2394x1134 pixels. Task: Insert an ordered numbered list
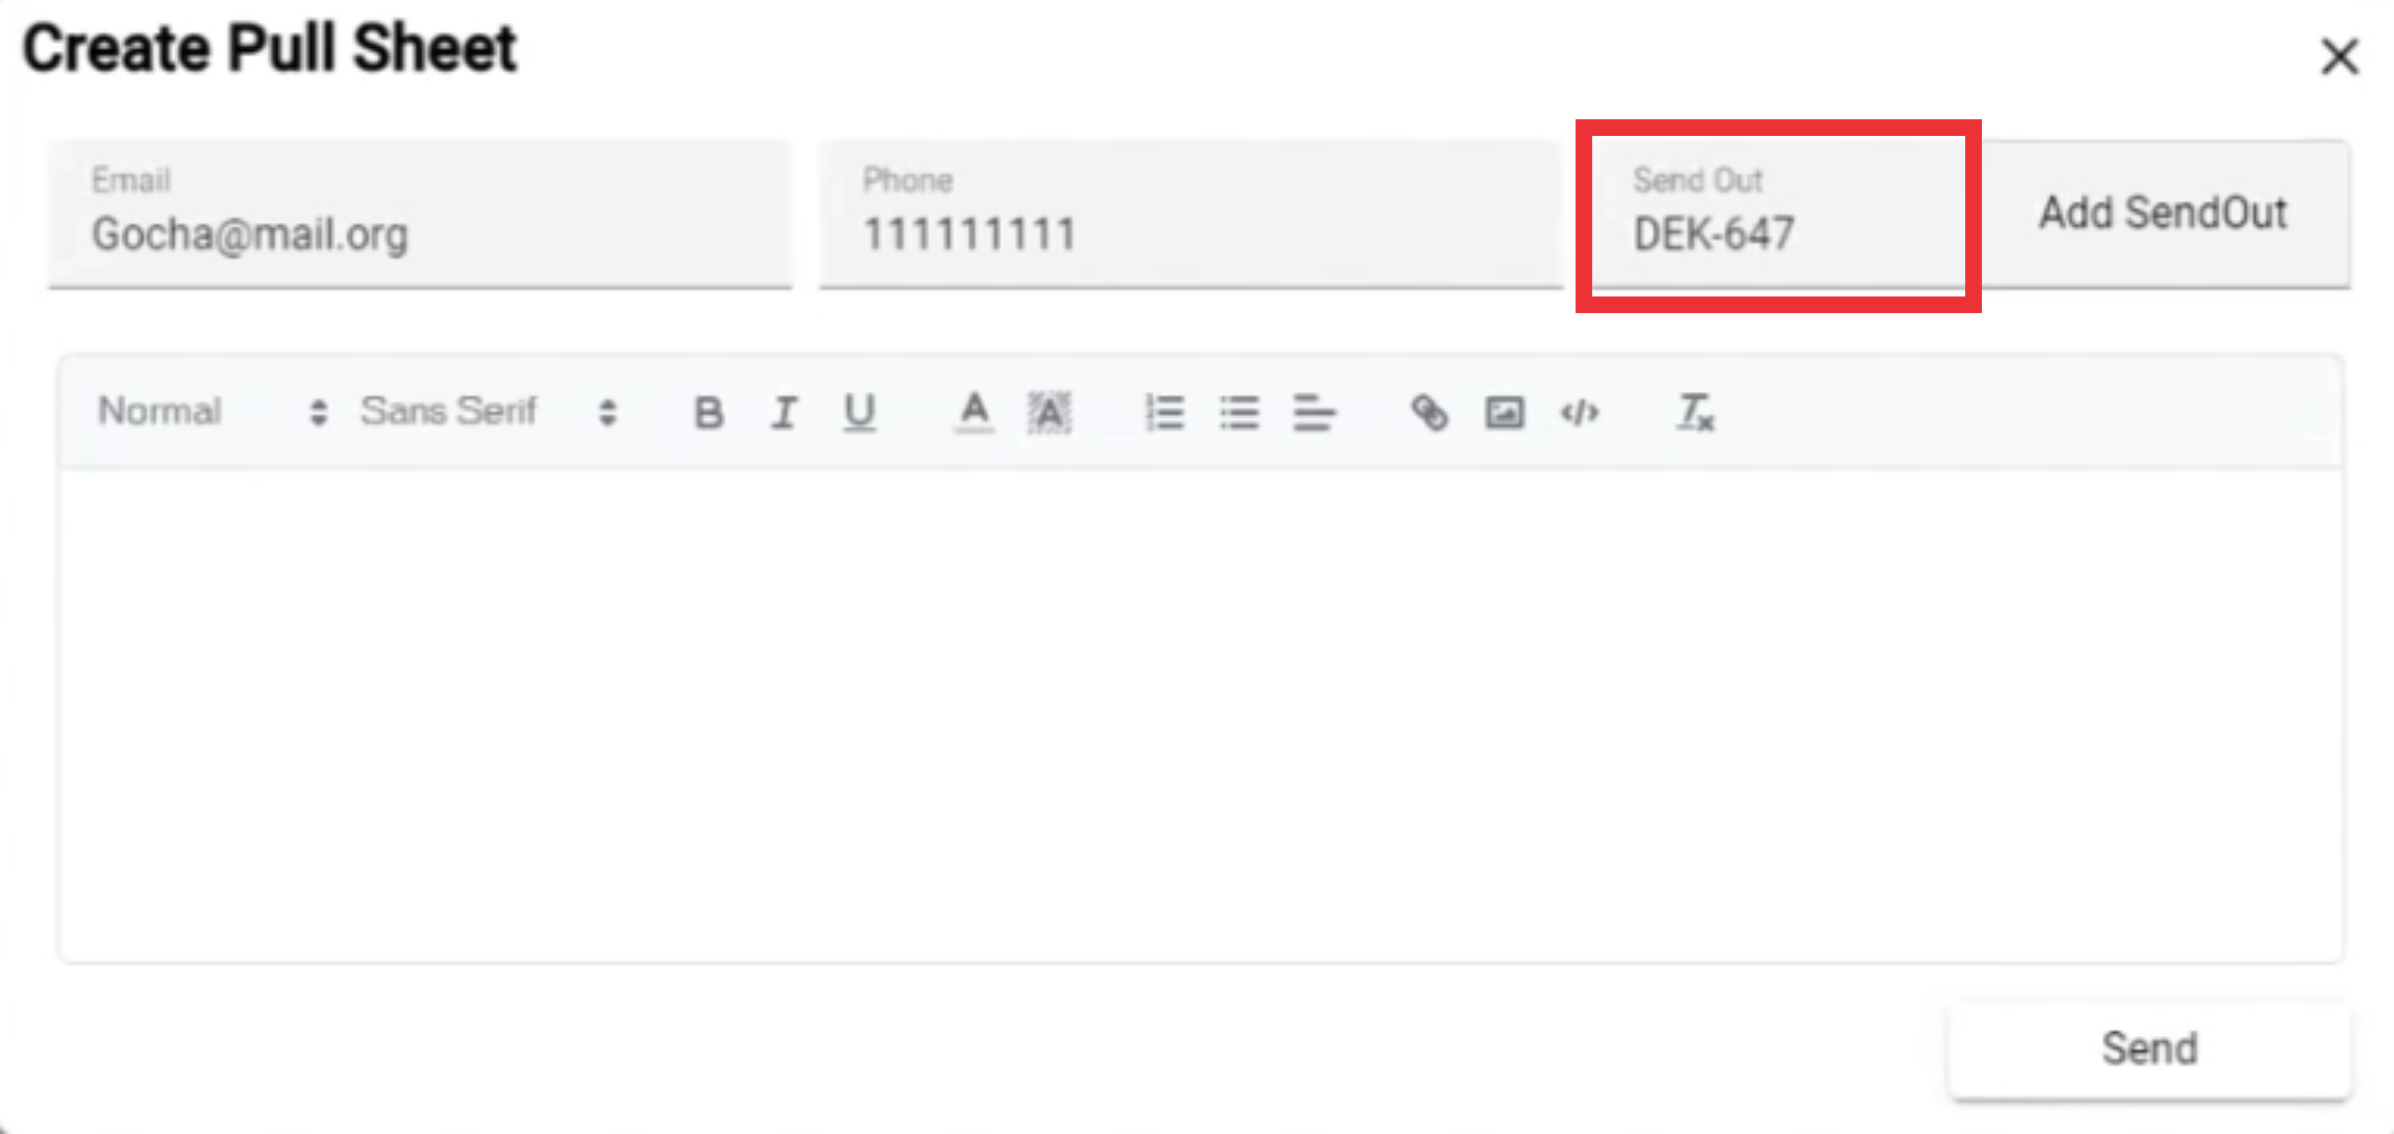pyautogui.click(x=1164, y=412)
